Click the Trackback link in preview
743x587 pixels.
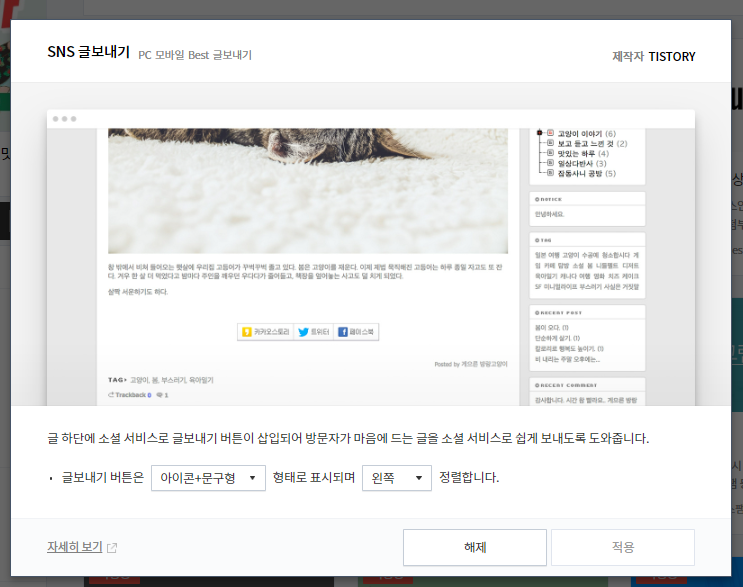(130, 395)
